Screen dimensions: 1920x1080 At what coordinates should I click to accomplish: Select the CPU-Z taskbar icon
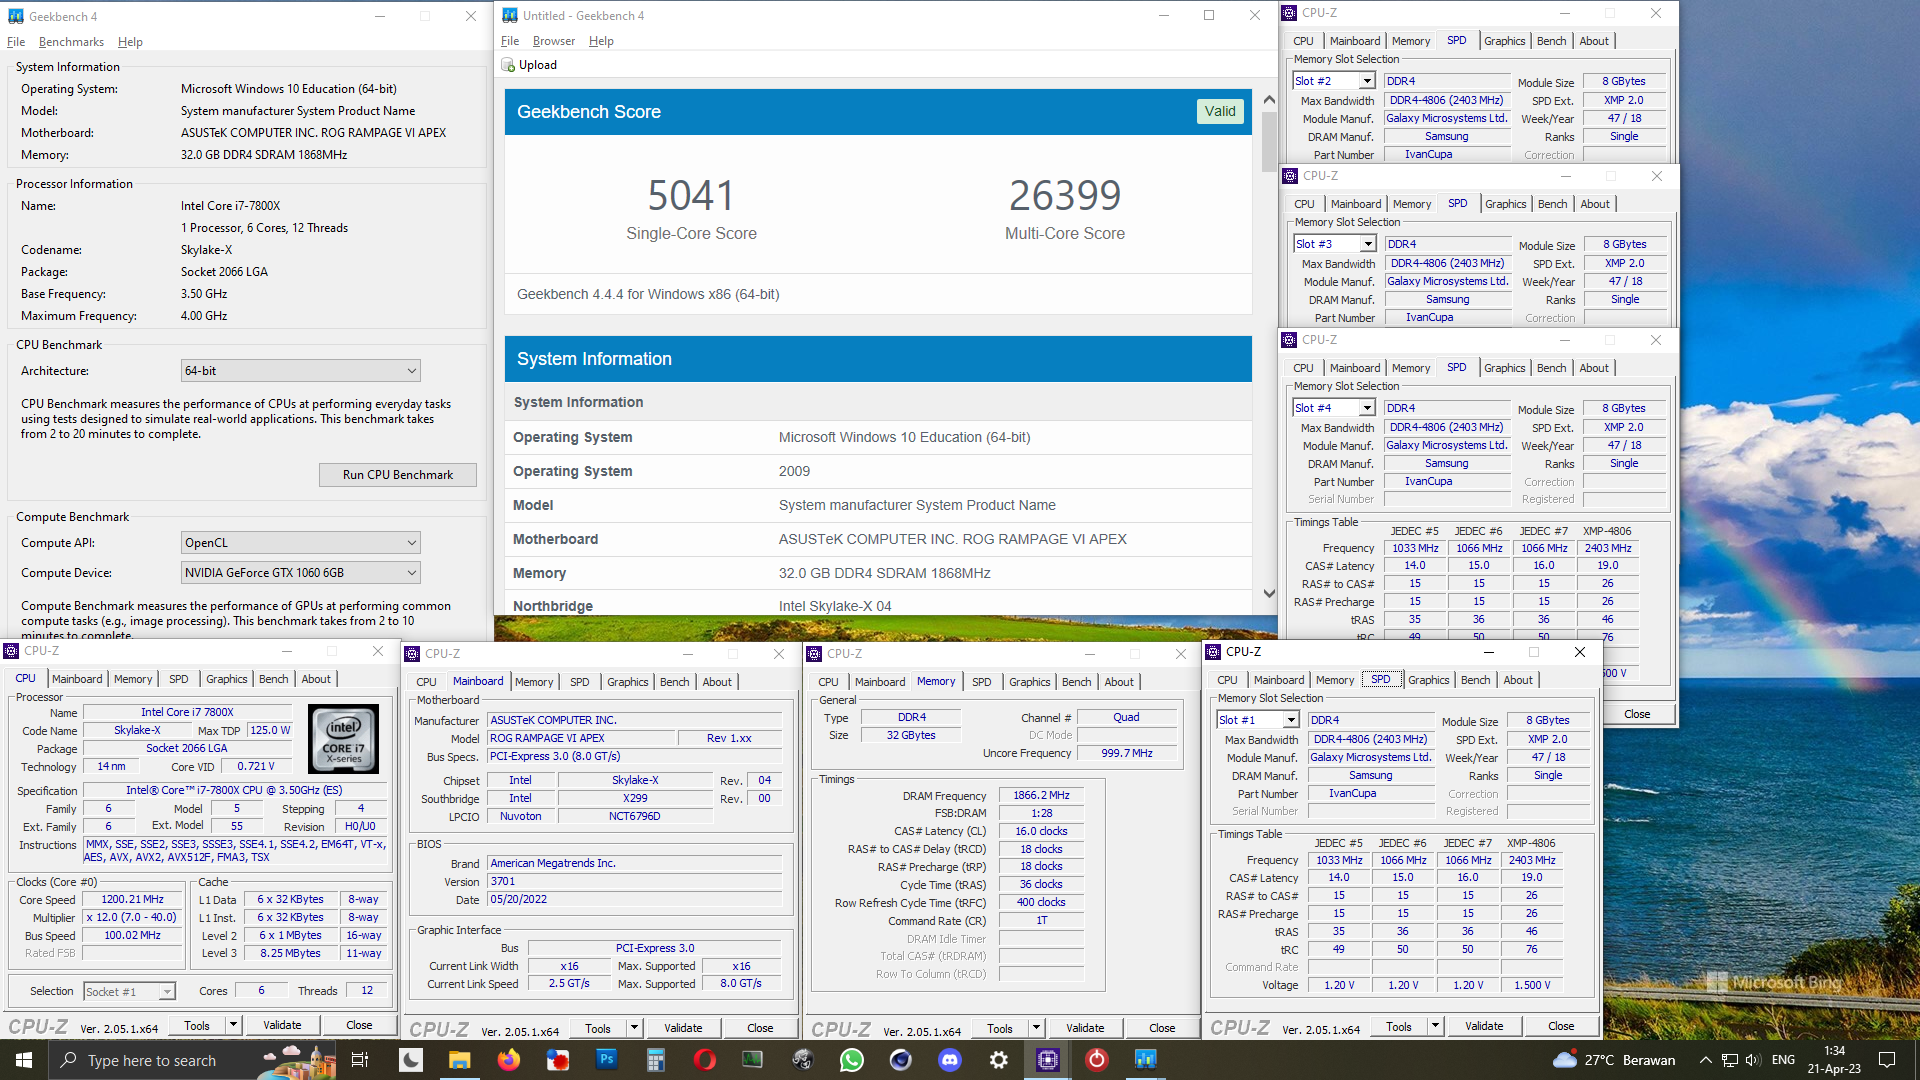pos(1047,1060)
